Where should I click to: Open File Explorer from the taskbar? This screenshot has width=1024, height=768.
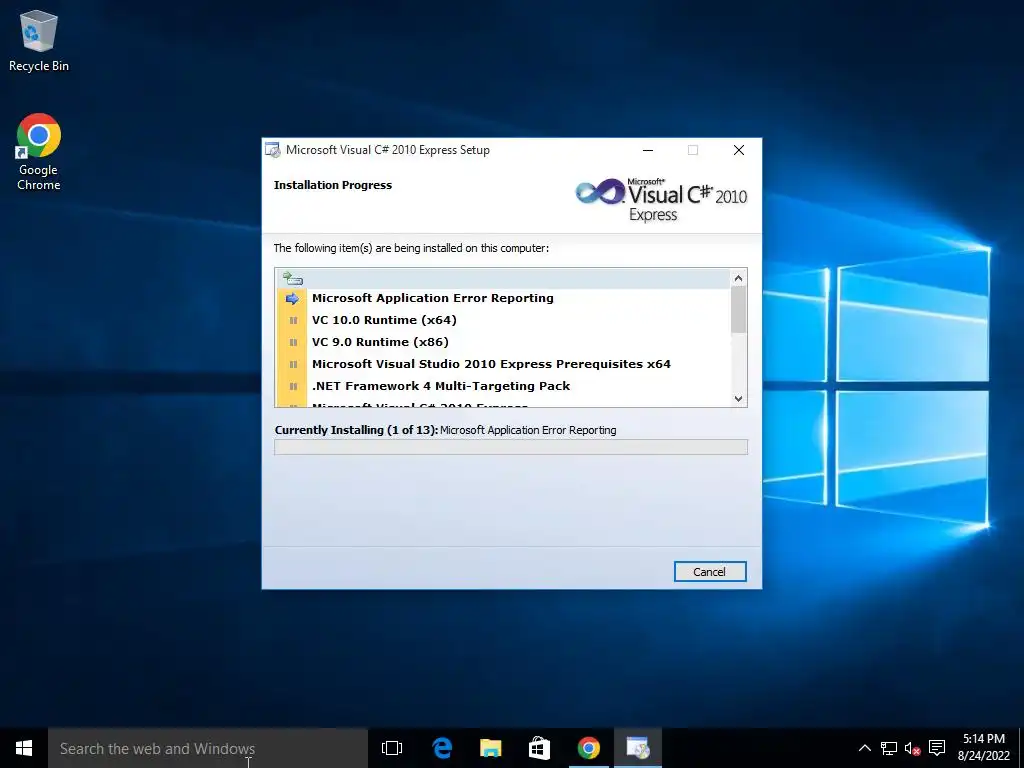tap(490, 748)
